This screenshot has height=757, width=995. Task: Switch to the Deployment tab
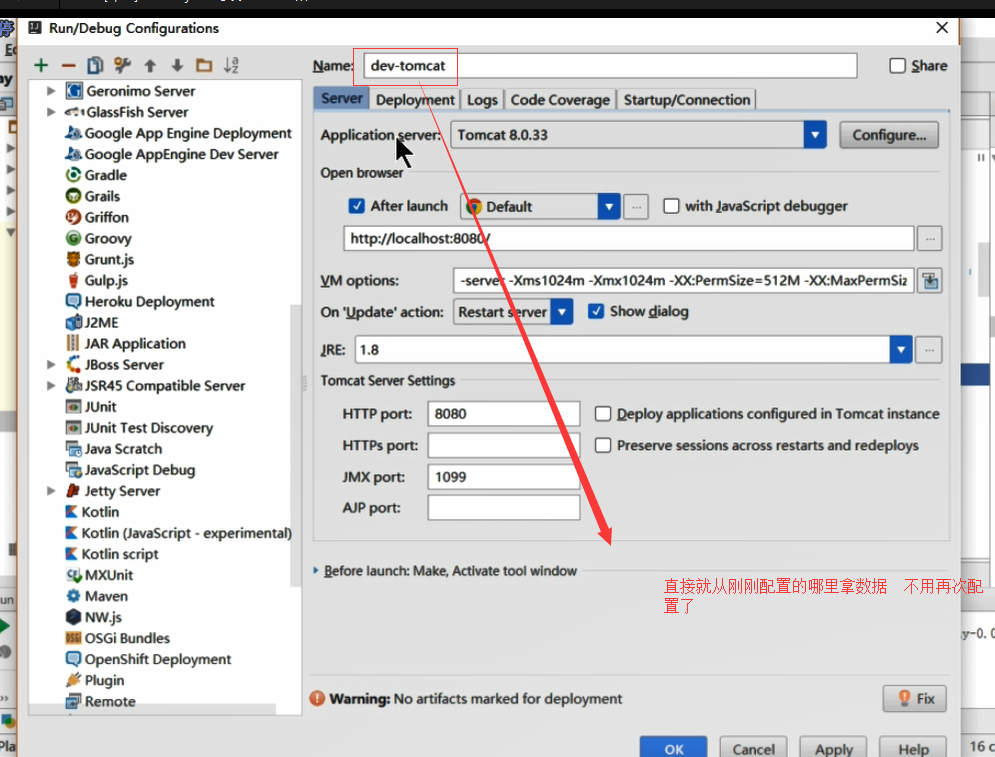[x=415, y=100]
